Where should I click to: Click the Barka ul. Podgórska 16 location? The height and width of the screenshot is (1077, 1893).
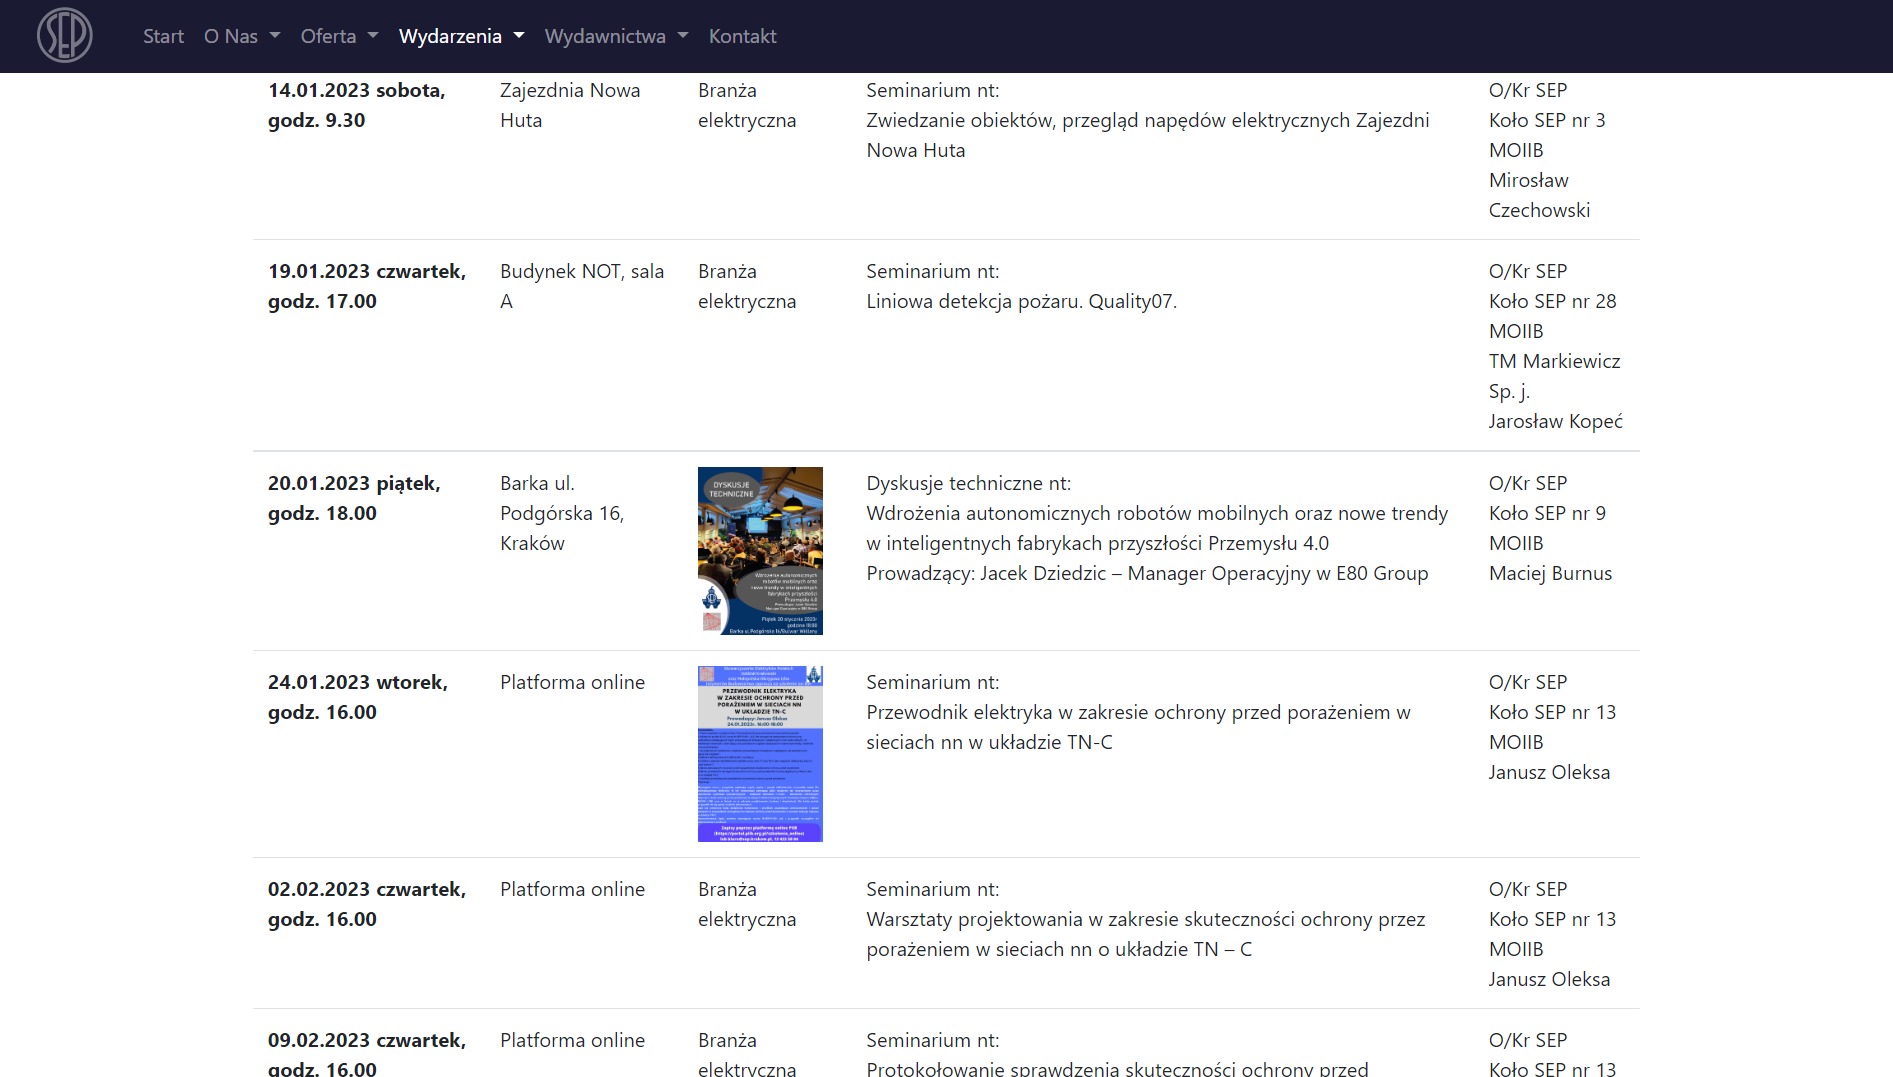coord(561,513)
